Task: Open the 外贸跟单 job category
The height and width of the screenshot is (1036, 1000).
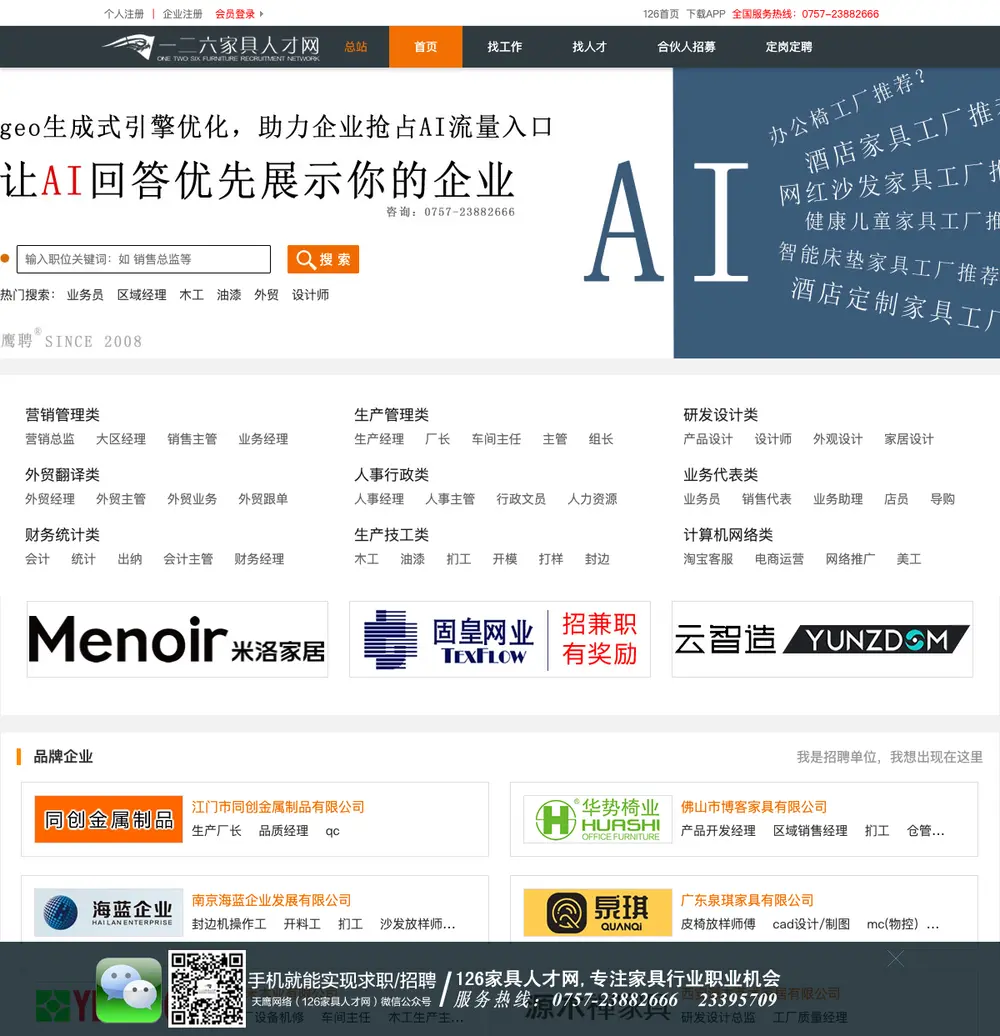Action: 263,499
